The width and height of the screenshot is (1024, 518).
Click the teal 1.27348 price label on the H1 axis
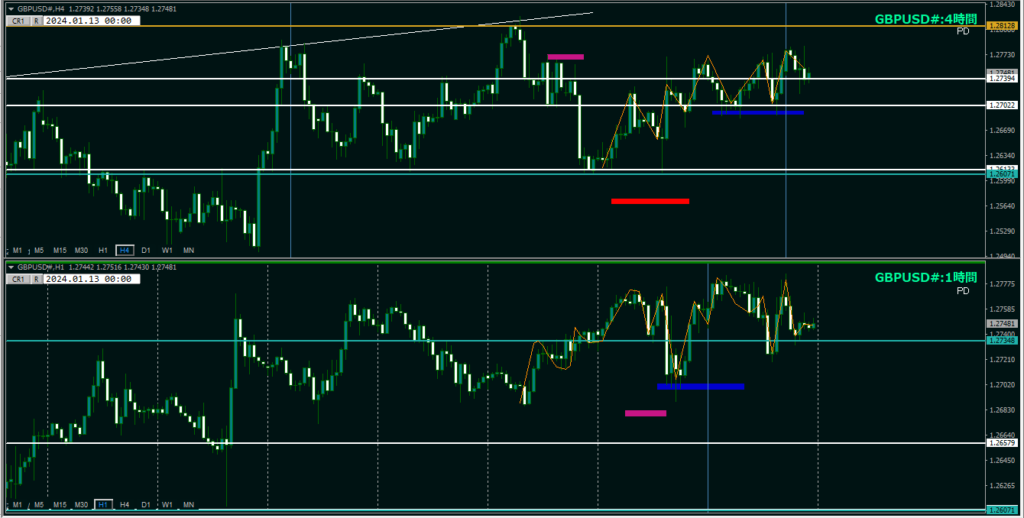point(1002,341)
